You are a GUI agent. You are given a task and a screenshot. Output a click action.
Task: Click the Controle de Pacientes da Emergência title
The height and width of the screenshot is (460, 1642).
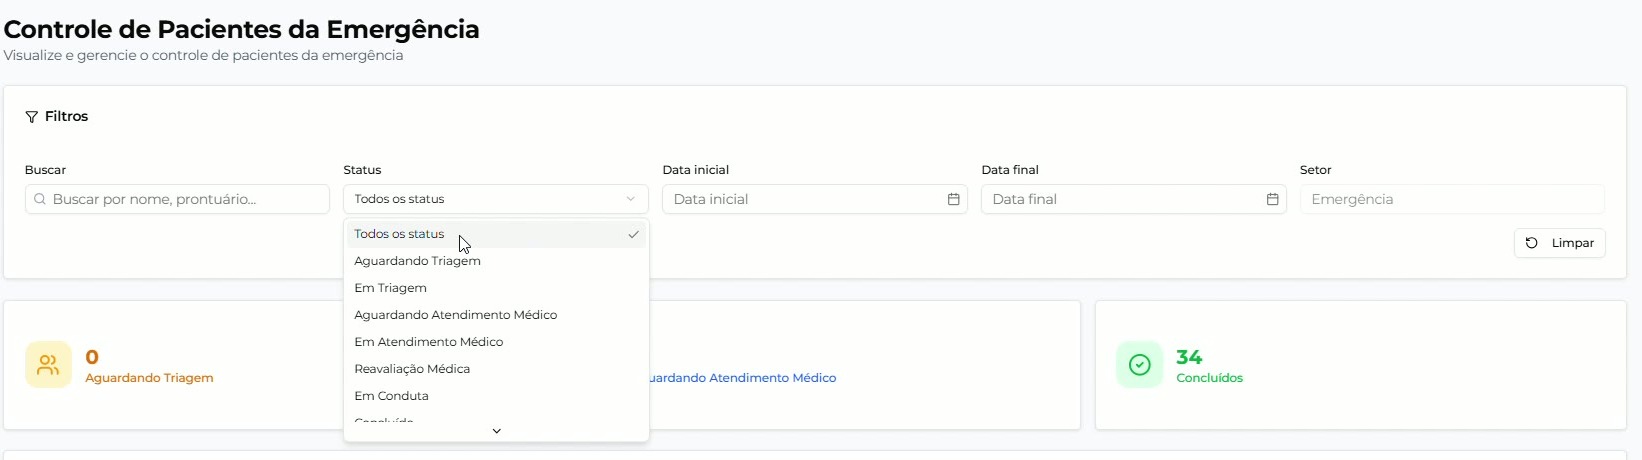pyautogui.click(x=242, y=29)
